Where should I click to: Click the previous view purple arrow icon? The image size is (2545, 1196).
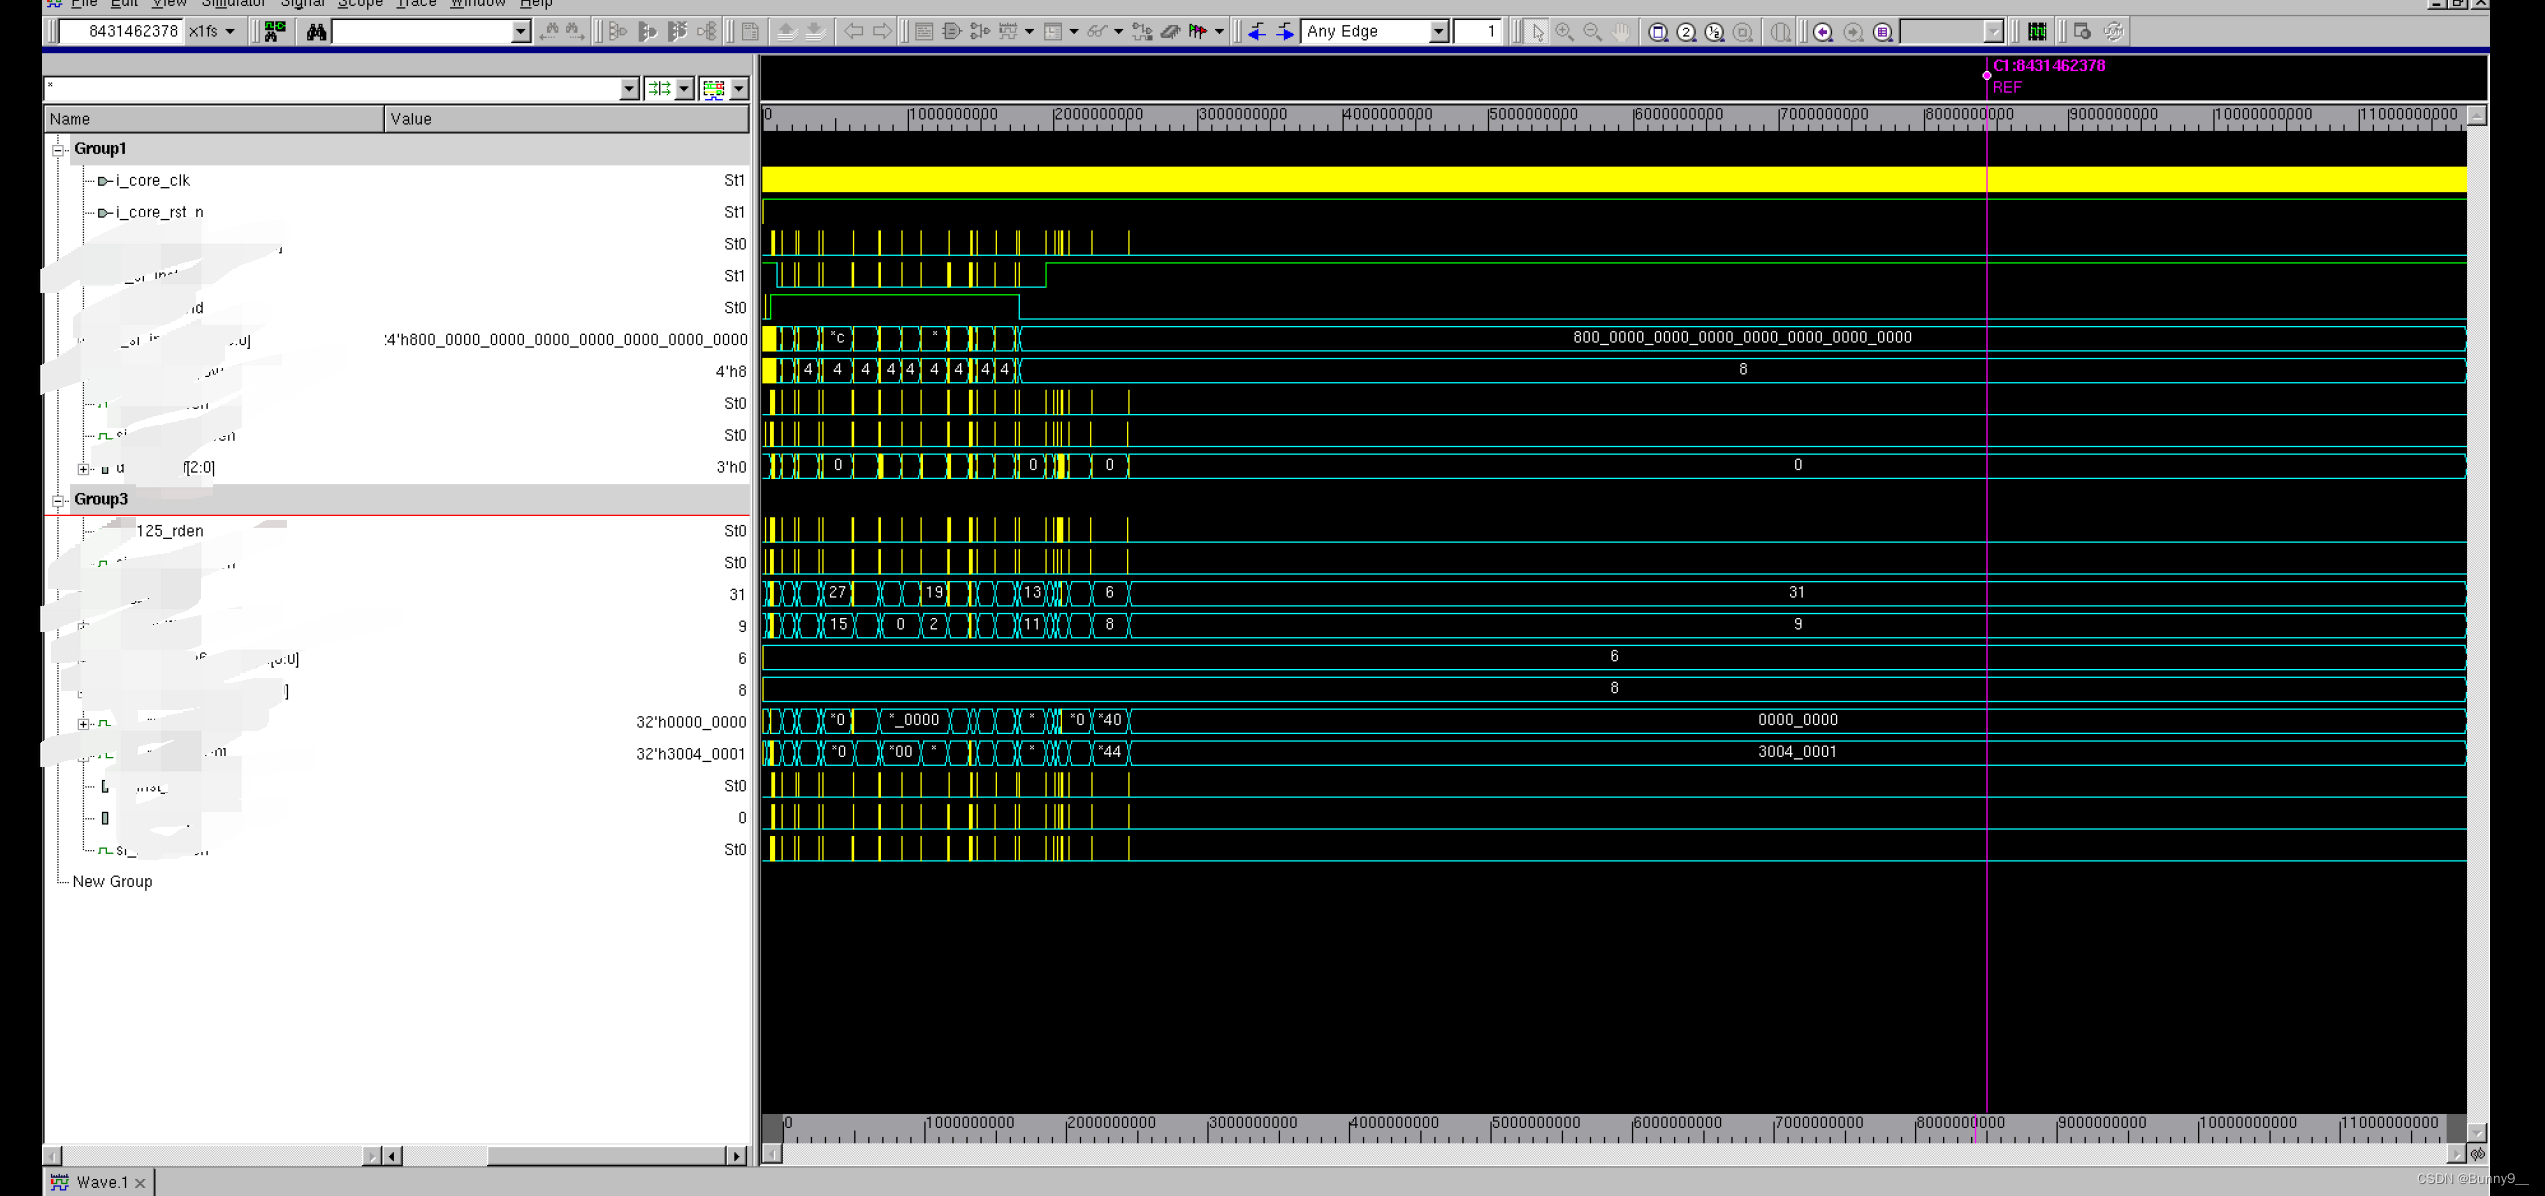click(x=1823, y=32)
